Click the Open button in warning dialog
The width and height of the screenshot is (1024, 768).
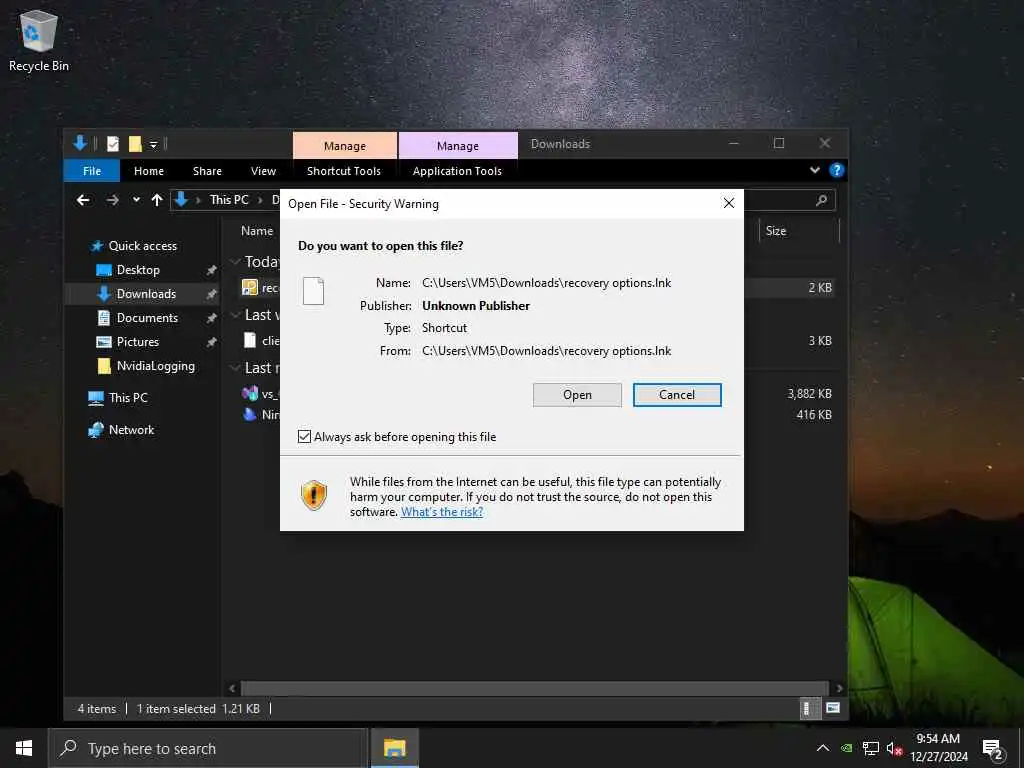pyautogui.click(x=577, y=395)
